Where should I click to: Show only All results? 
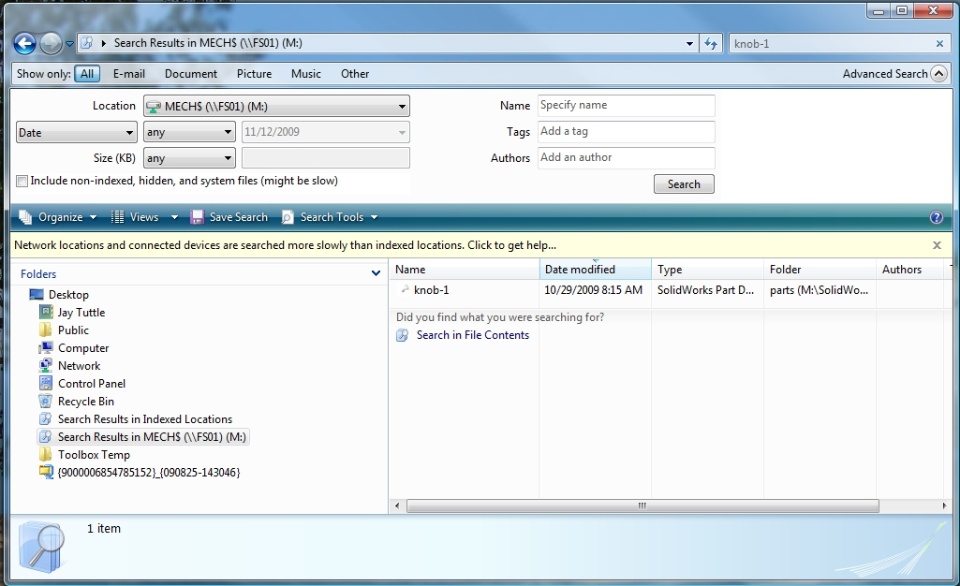(x=87, y=73)
